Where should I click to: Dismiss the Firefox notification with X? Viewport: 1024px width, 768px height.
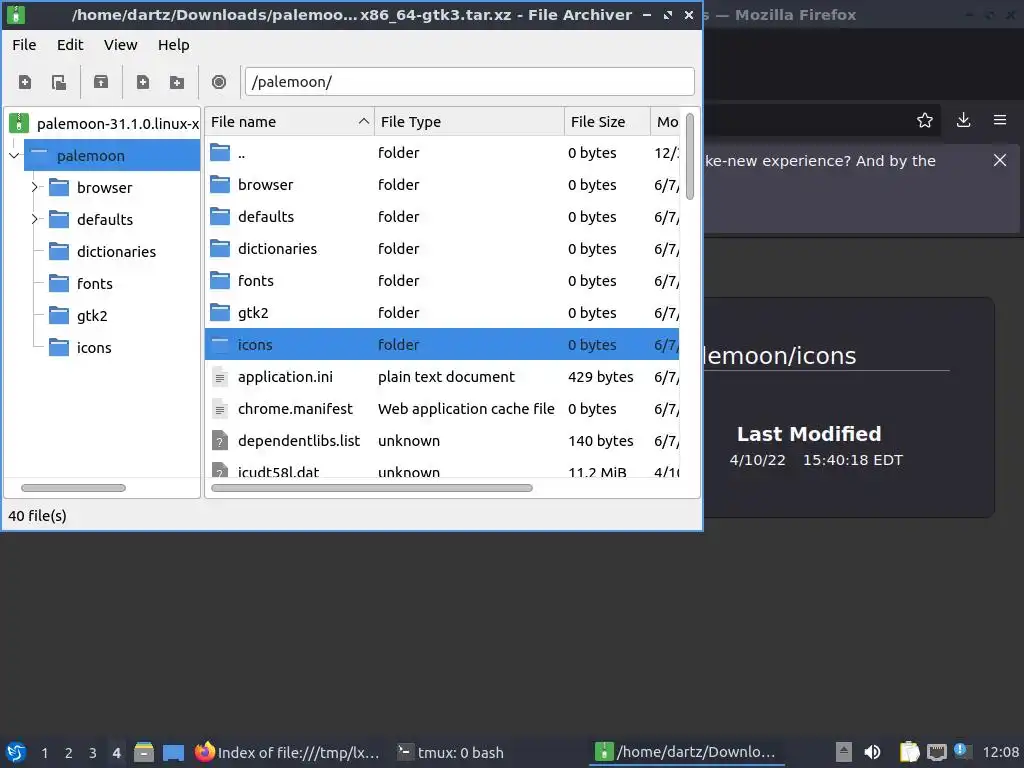[1000, 160]
